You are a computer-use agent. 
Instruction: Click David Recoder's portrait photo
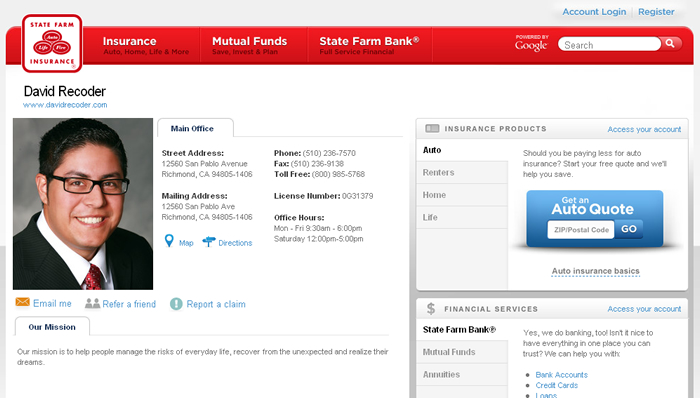(x=83, y=204)
